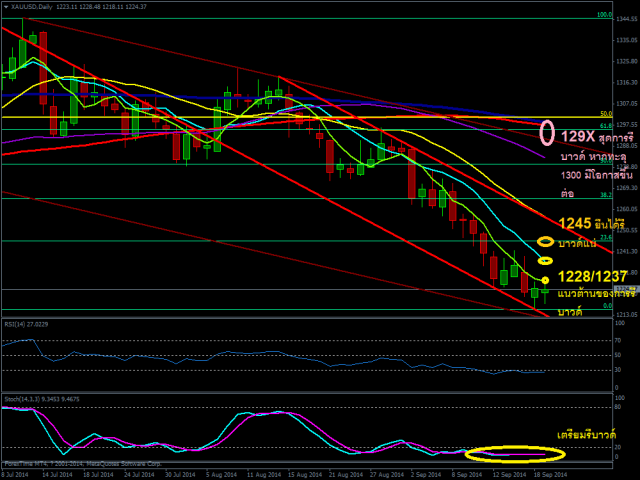Click the Fibonacci 50.0 level label
640x480 pixels.
(x=605, y=114)
